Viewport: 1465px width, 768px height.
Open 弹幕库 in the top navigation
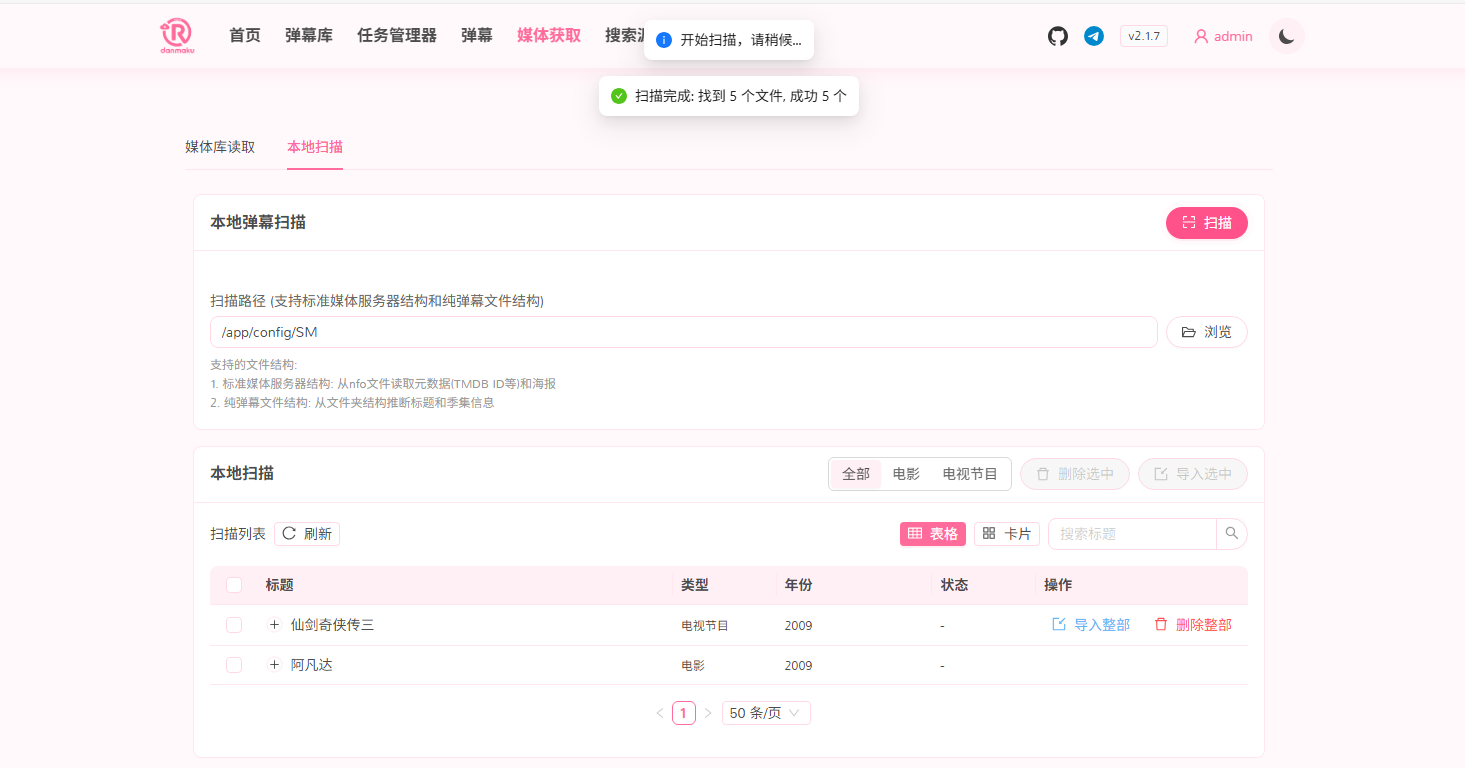[x=309, y=36]
